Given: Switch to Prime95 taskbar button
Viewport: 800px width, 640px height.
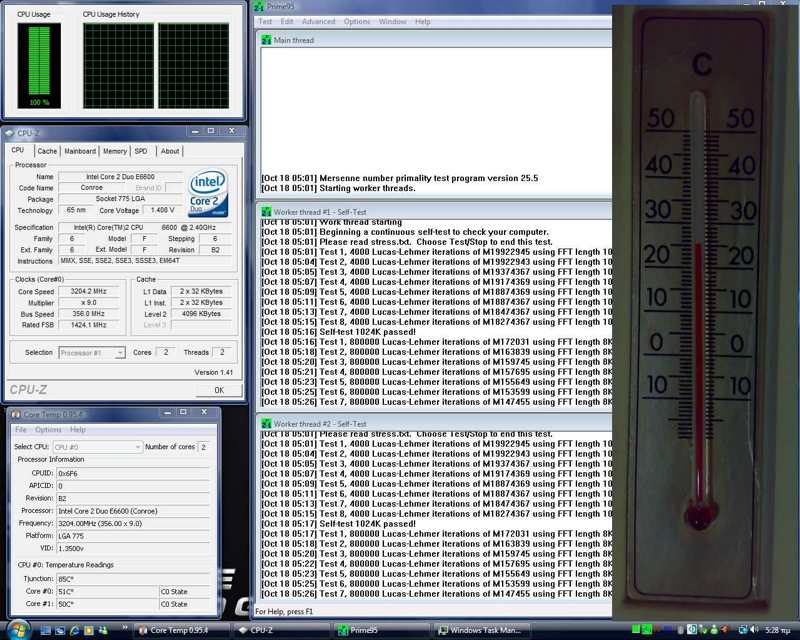Looking at the screenshot, I should point(380,630).
